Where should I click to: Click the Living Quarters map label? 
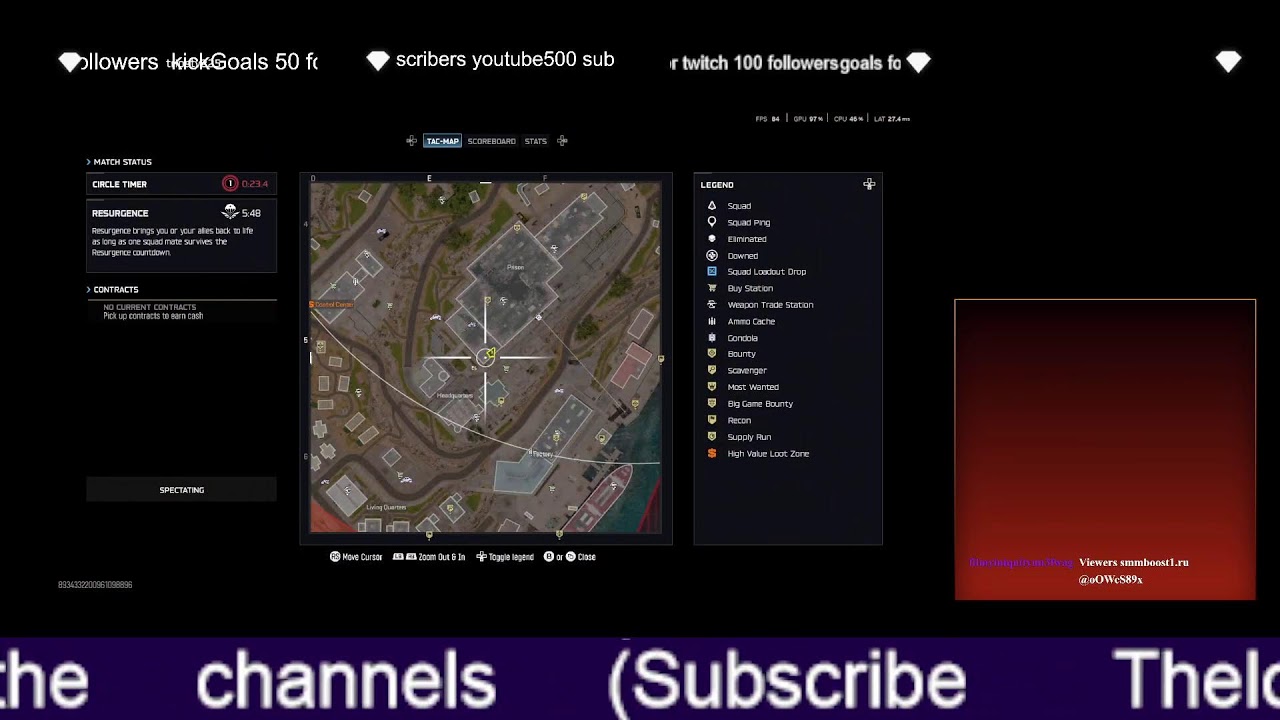[386, 507]
